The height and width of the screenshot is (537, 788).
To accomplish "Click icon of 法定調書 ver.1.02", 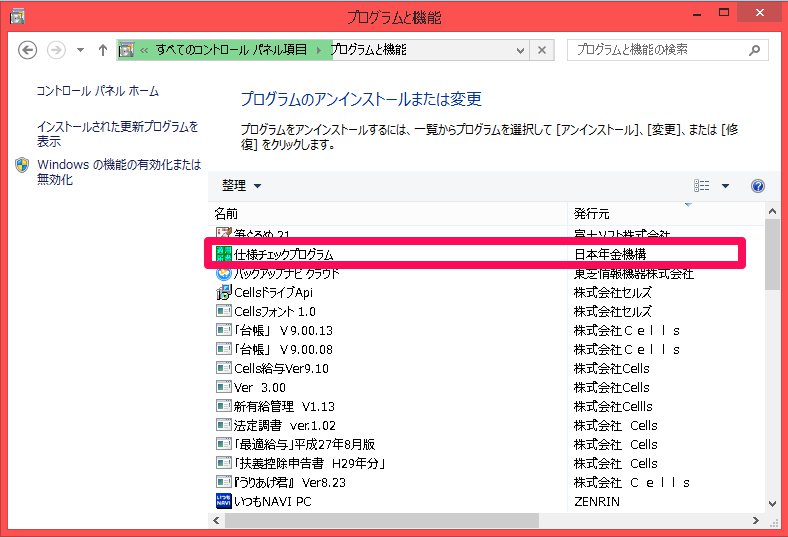I will coord(224,425).
